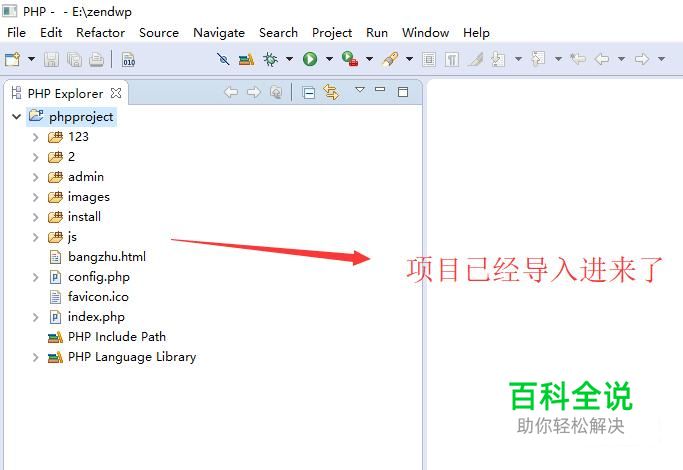Open the Source menu
683x470 pixels.
[x=159, y=33]
